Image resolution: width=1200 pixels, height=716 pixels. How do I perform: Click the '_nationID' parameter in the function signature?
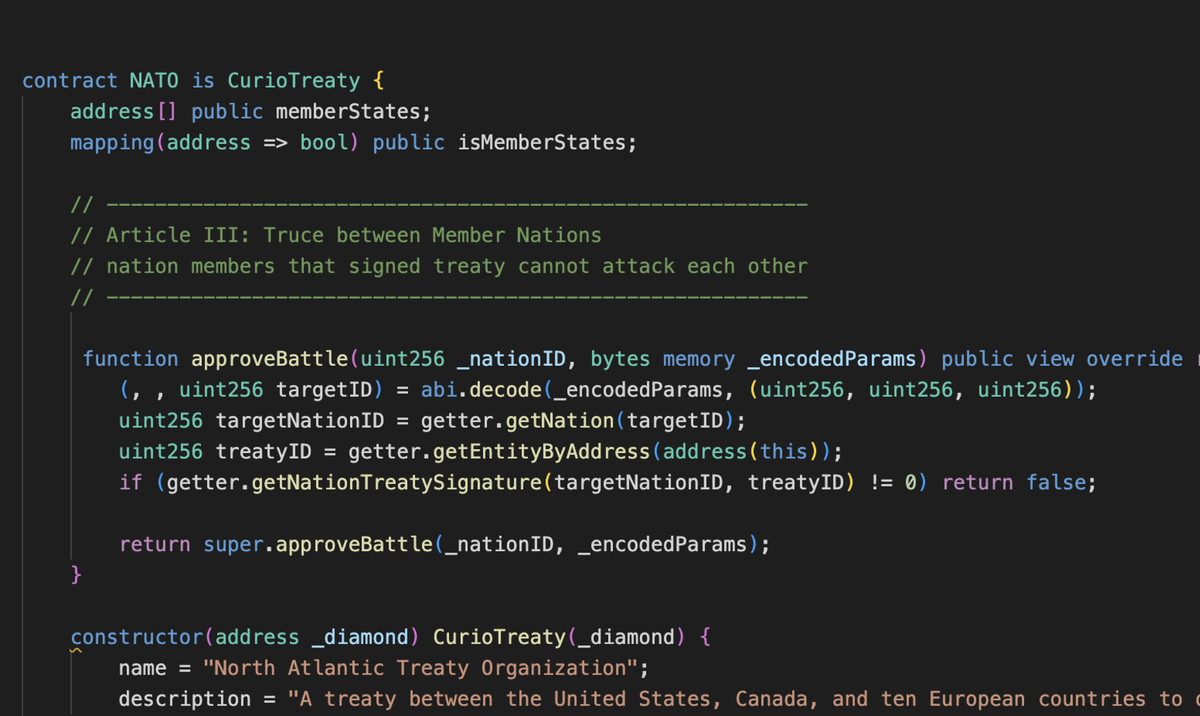(511, 358)
